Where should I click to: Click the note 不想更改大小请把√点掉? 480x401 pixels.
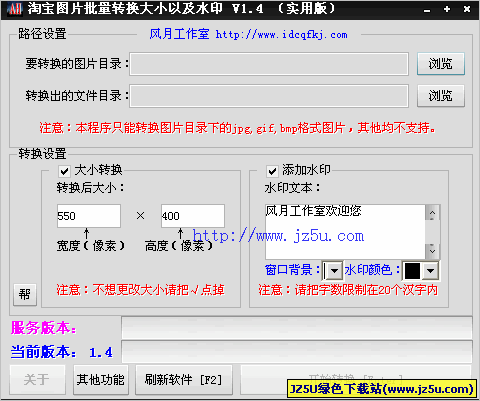(x=140, y=290)
